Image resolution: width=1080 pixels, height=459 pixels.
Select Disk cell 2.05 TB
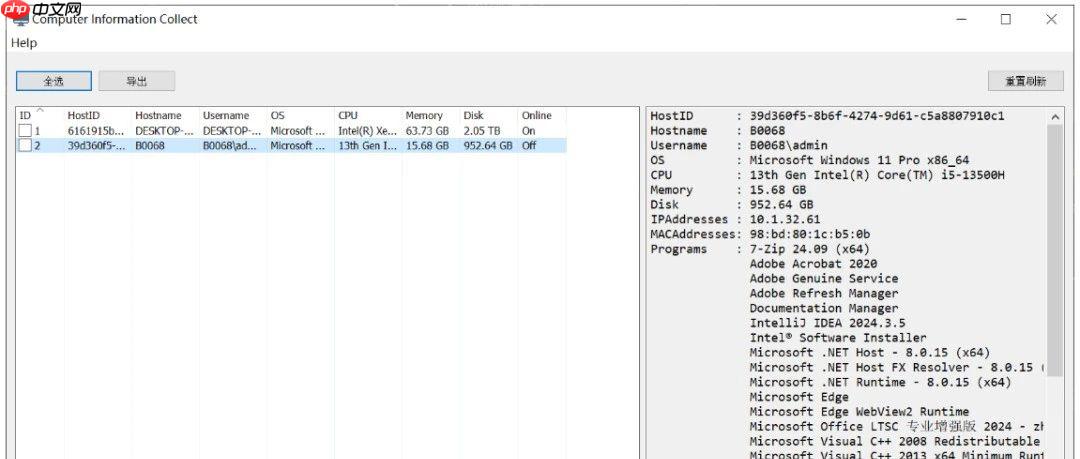tap(482, 130)
